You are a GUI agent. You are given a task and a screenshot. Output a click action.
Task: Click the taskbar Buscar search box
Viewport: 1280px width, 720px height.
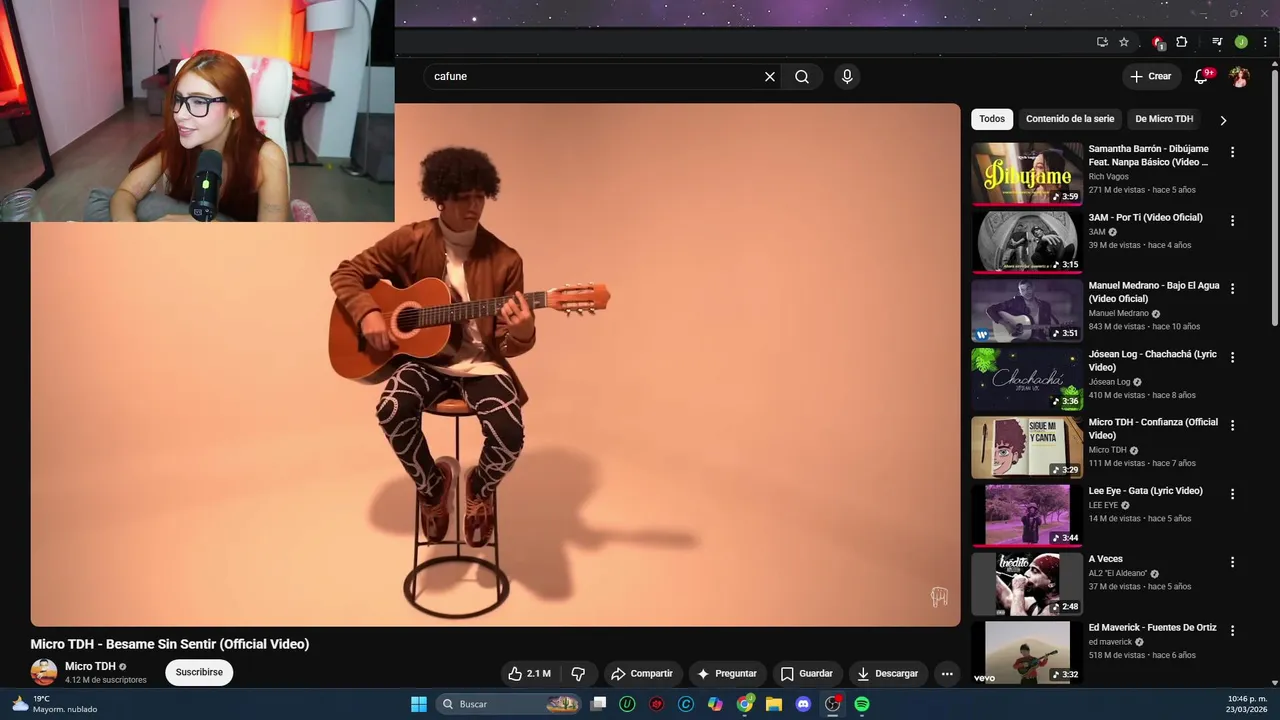coord(510,704)
